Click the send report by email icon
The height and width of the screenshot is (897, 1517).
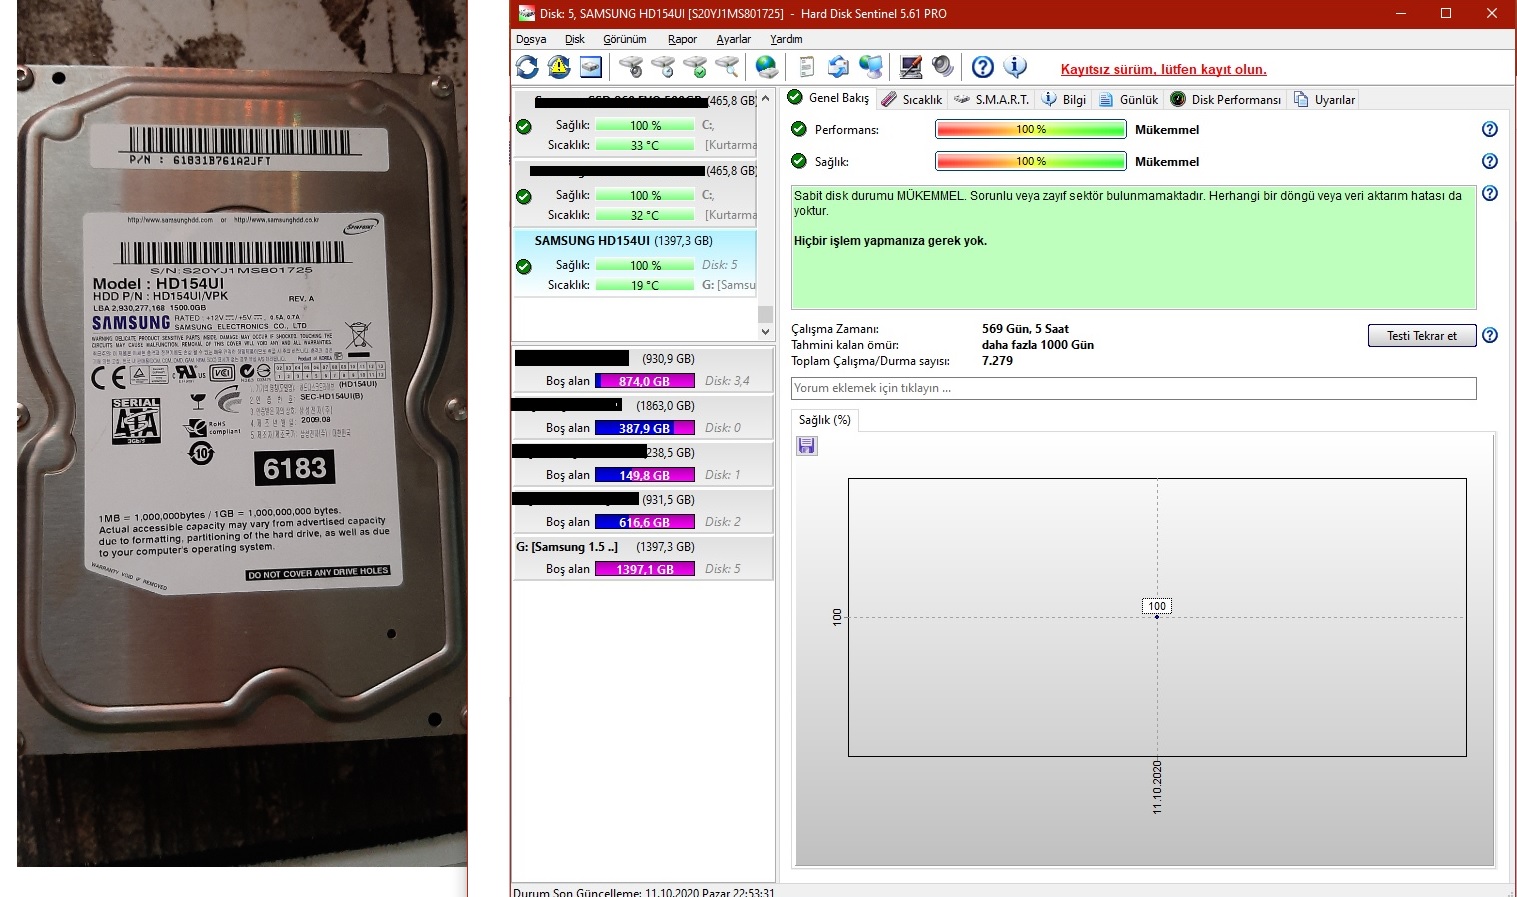pyautogui.click(x=839, y=67)
